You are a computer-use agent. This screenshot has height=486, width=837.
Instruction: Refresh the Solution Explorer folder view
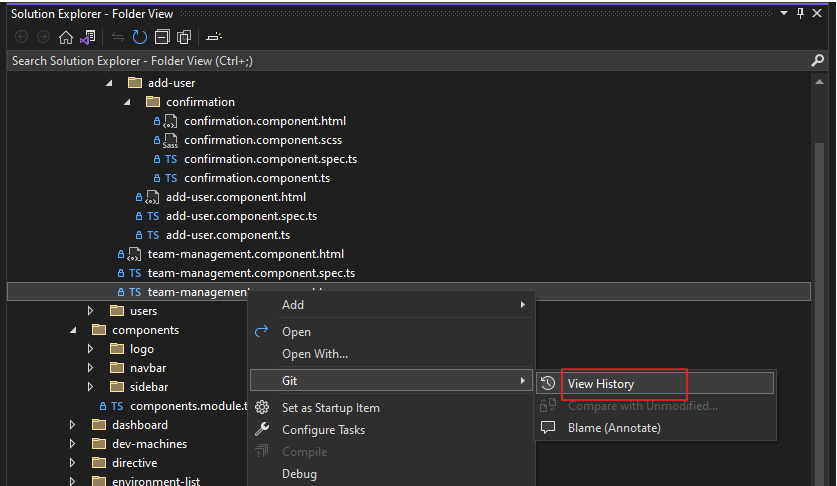tap(139, 37)
